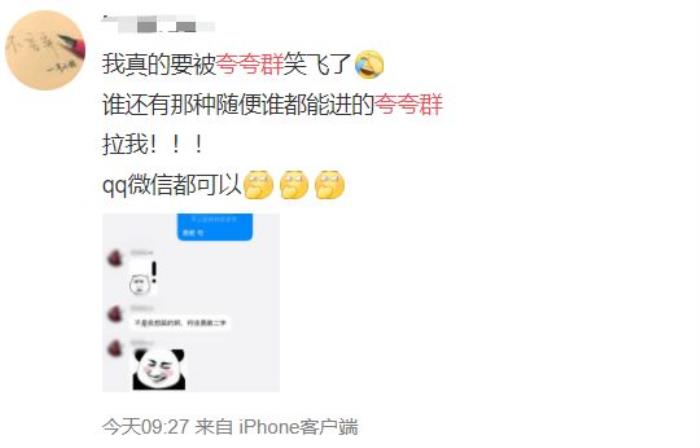Click the second dark chat avatar in the screenshot
The width and height of the screenshot is (700, 448).
(115, 314)
